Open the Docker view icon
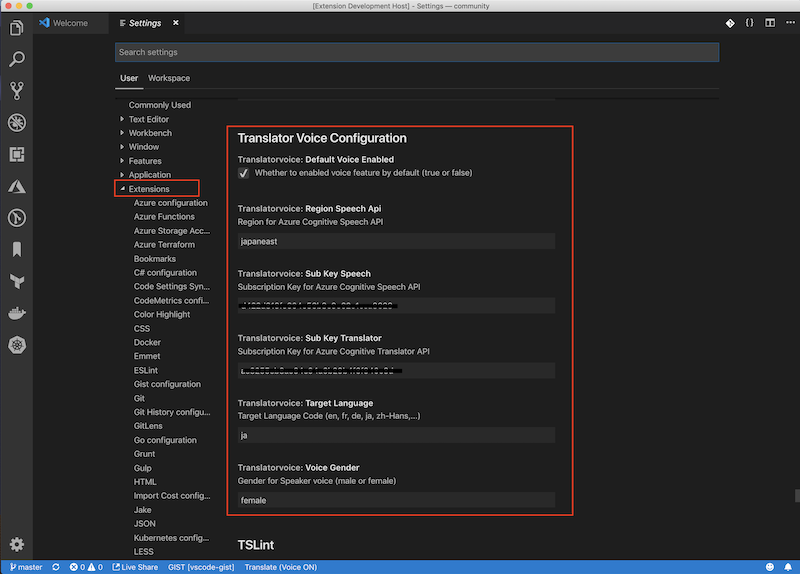800x574 pixels. pyautogui.click(x=16, y=313)
